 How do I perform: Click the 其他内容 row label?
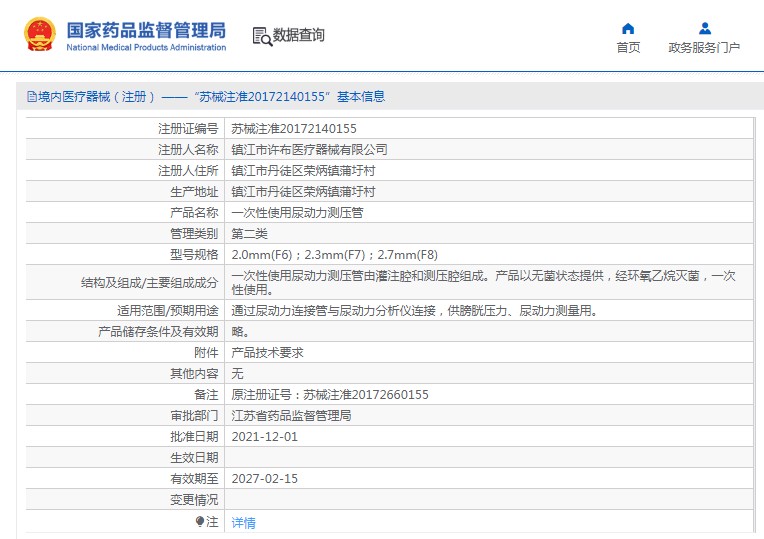(x=194, y=373)
